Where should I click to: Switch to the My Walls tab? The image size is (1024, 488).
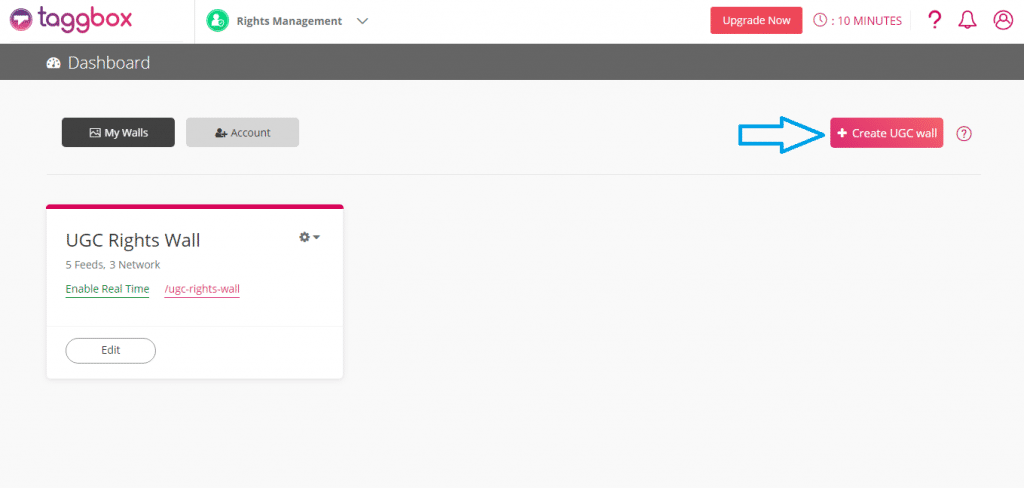coord(118,133)
